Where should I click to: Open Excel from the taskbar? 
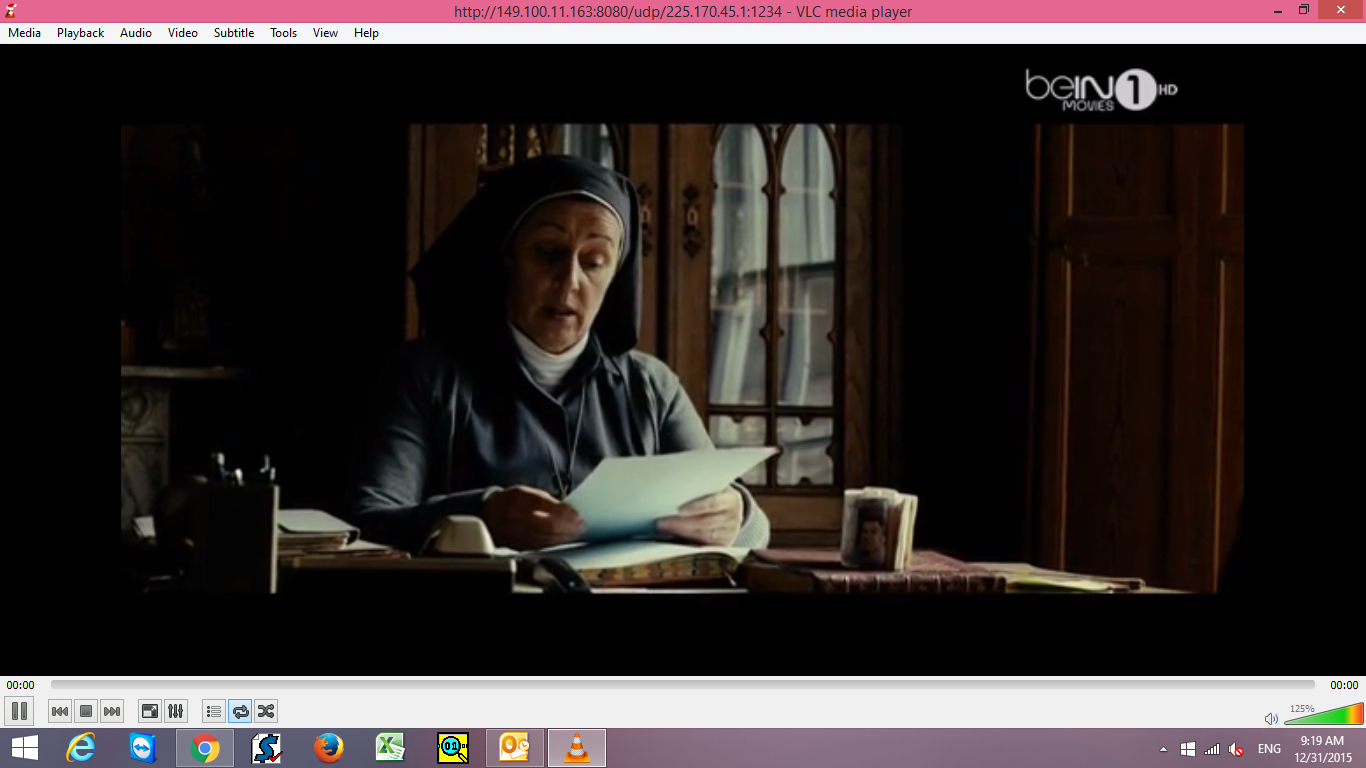(390, 748)
